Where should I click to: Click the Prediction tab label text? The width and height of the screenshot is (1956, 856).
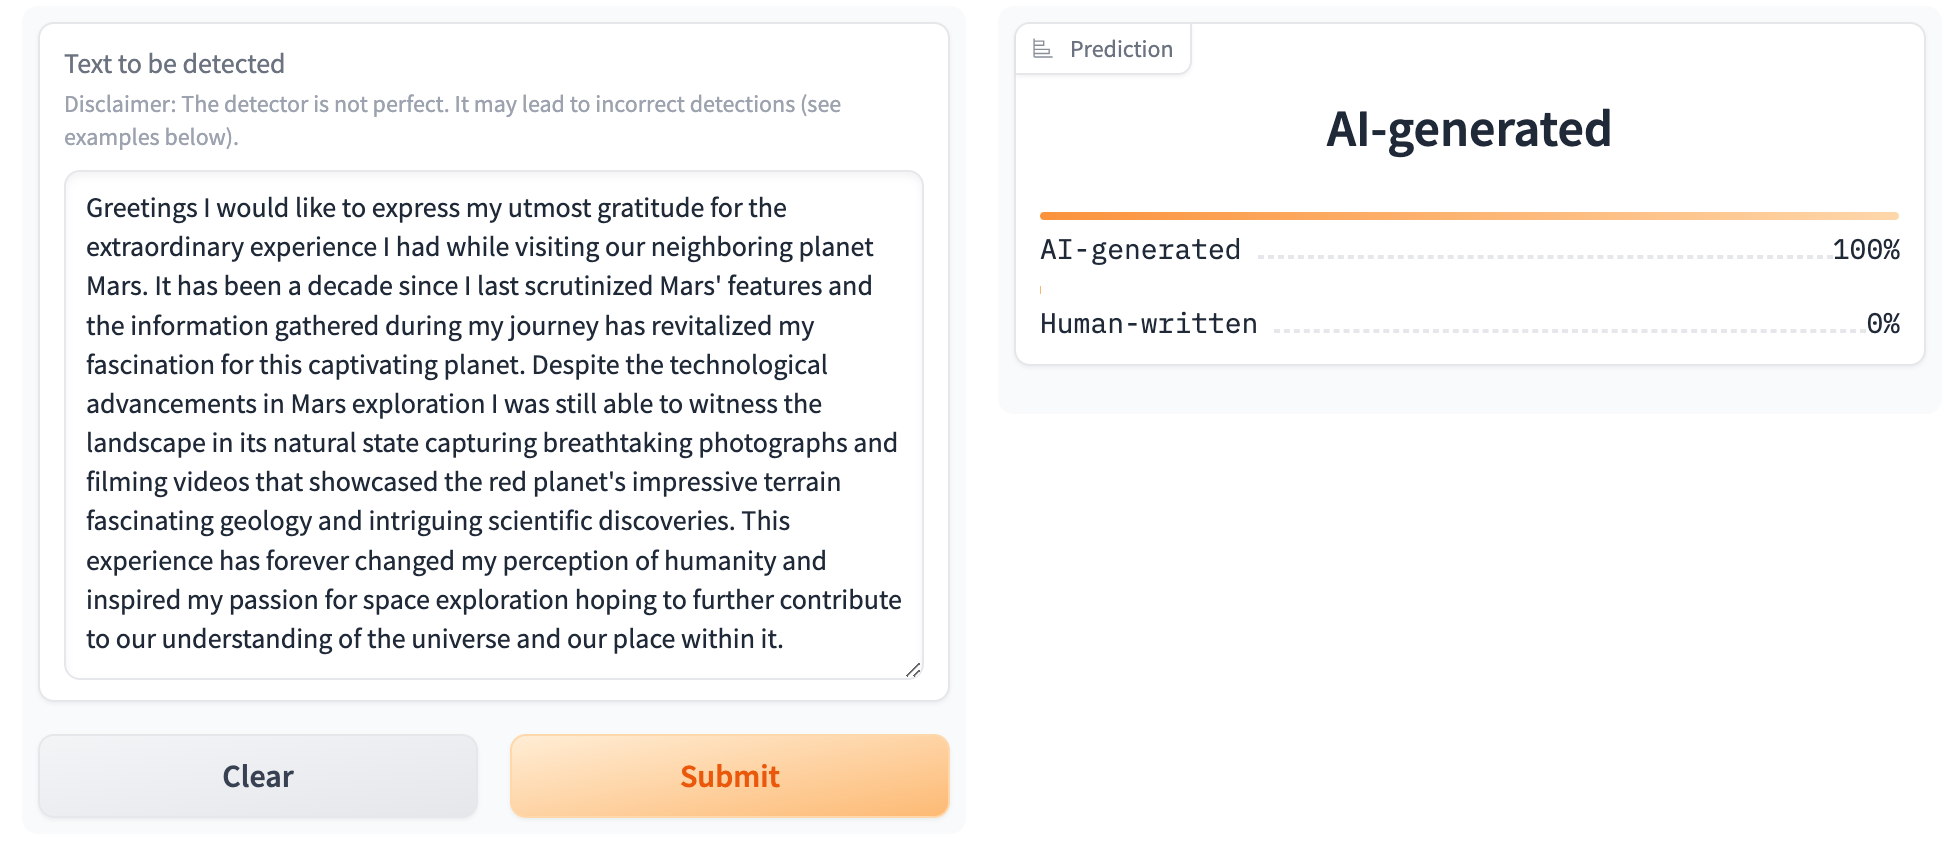click(1120, 48)
